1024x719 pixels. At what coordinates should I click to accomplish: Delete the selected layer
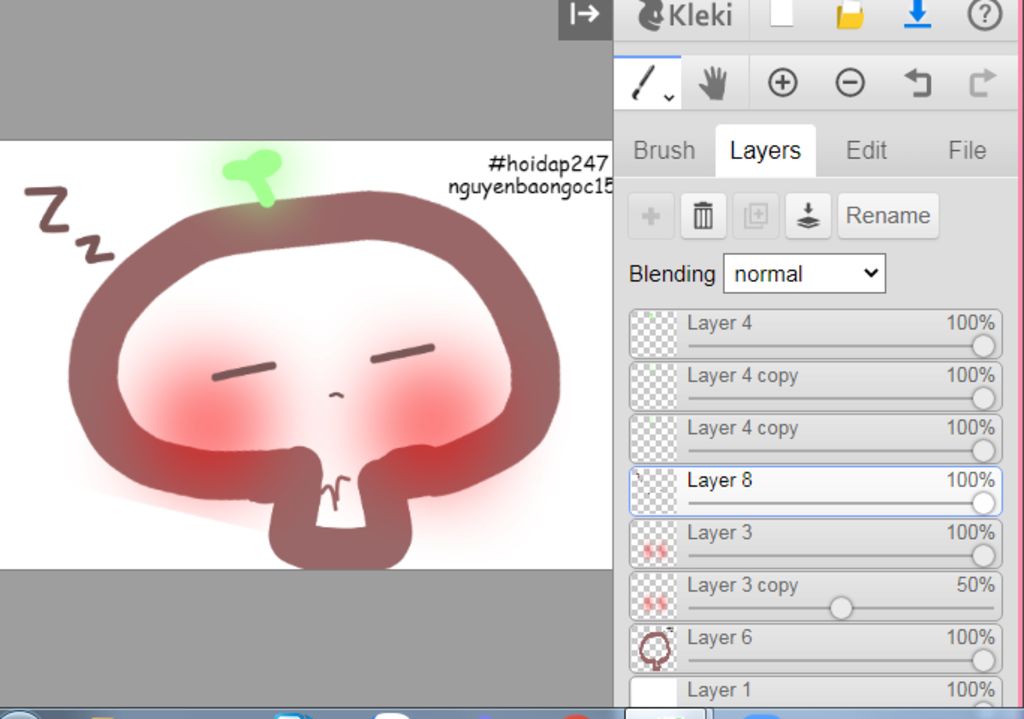703,216
